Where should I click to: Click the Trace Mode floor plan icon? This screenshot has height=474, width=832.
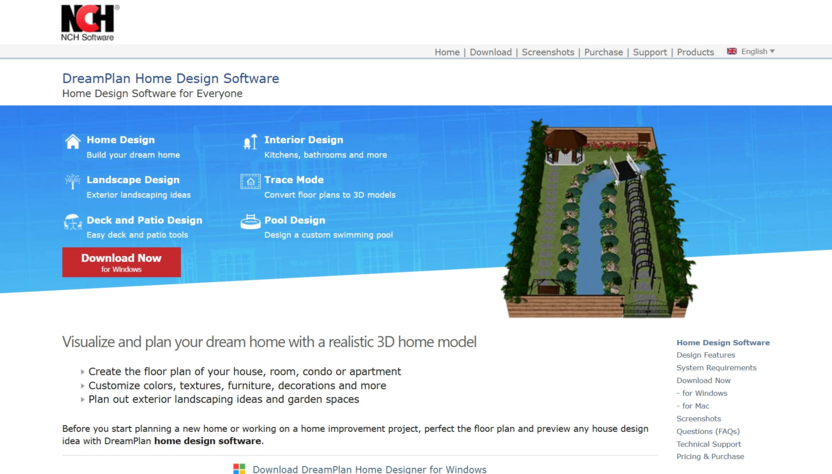point(250,182)
